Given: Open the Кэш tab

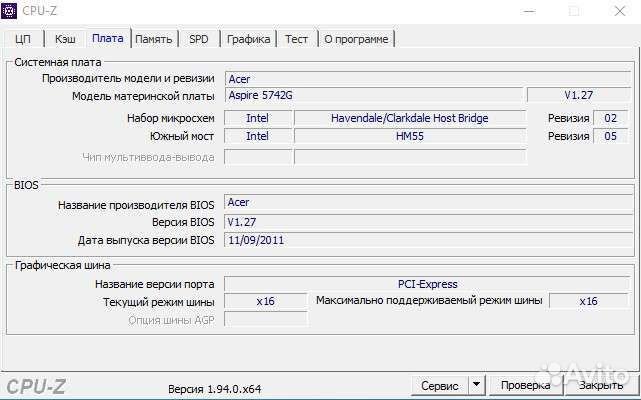Looking at the screenshot, I should coord(65,39).
